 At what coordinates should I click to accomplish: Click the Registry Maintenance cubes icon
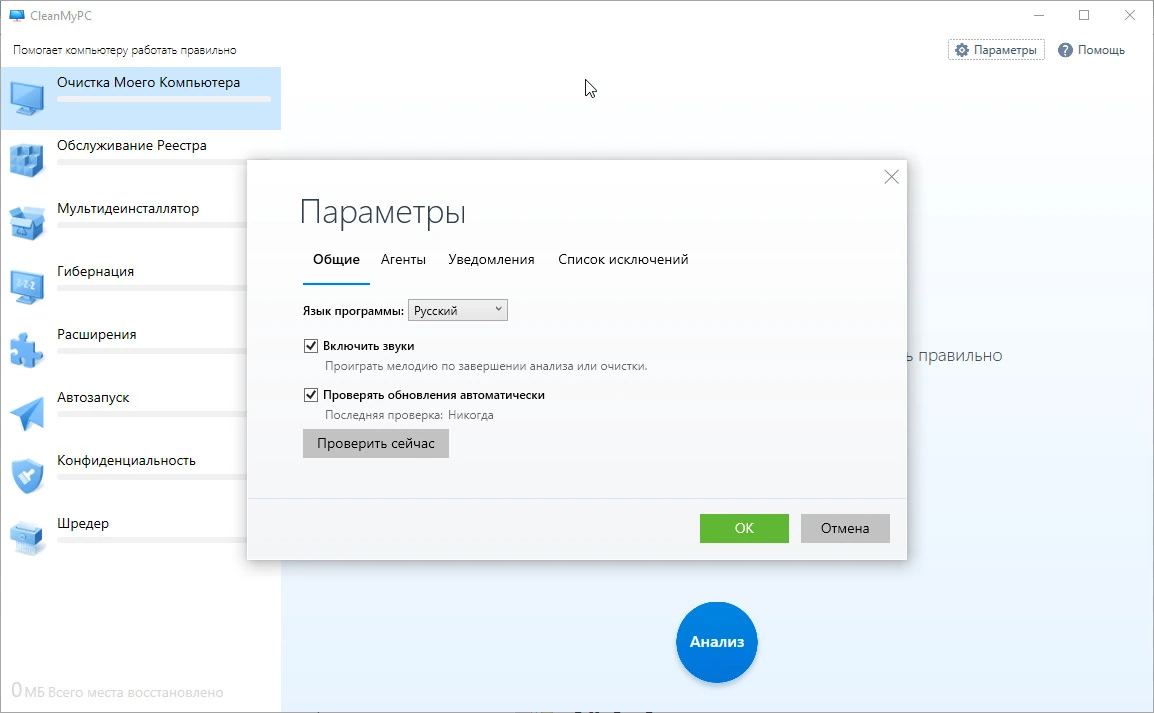click(27, 160)
